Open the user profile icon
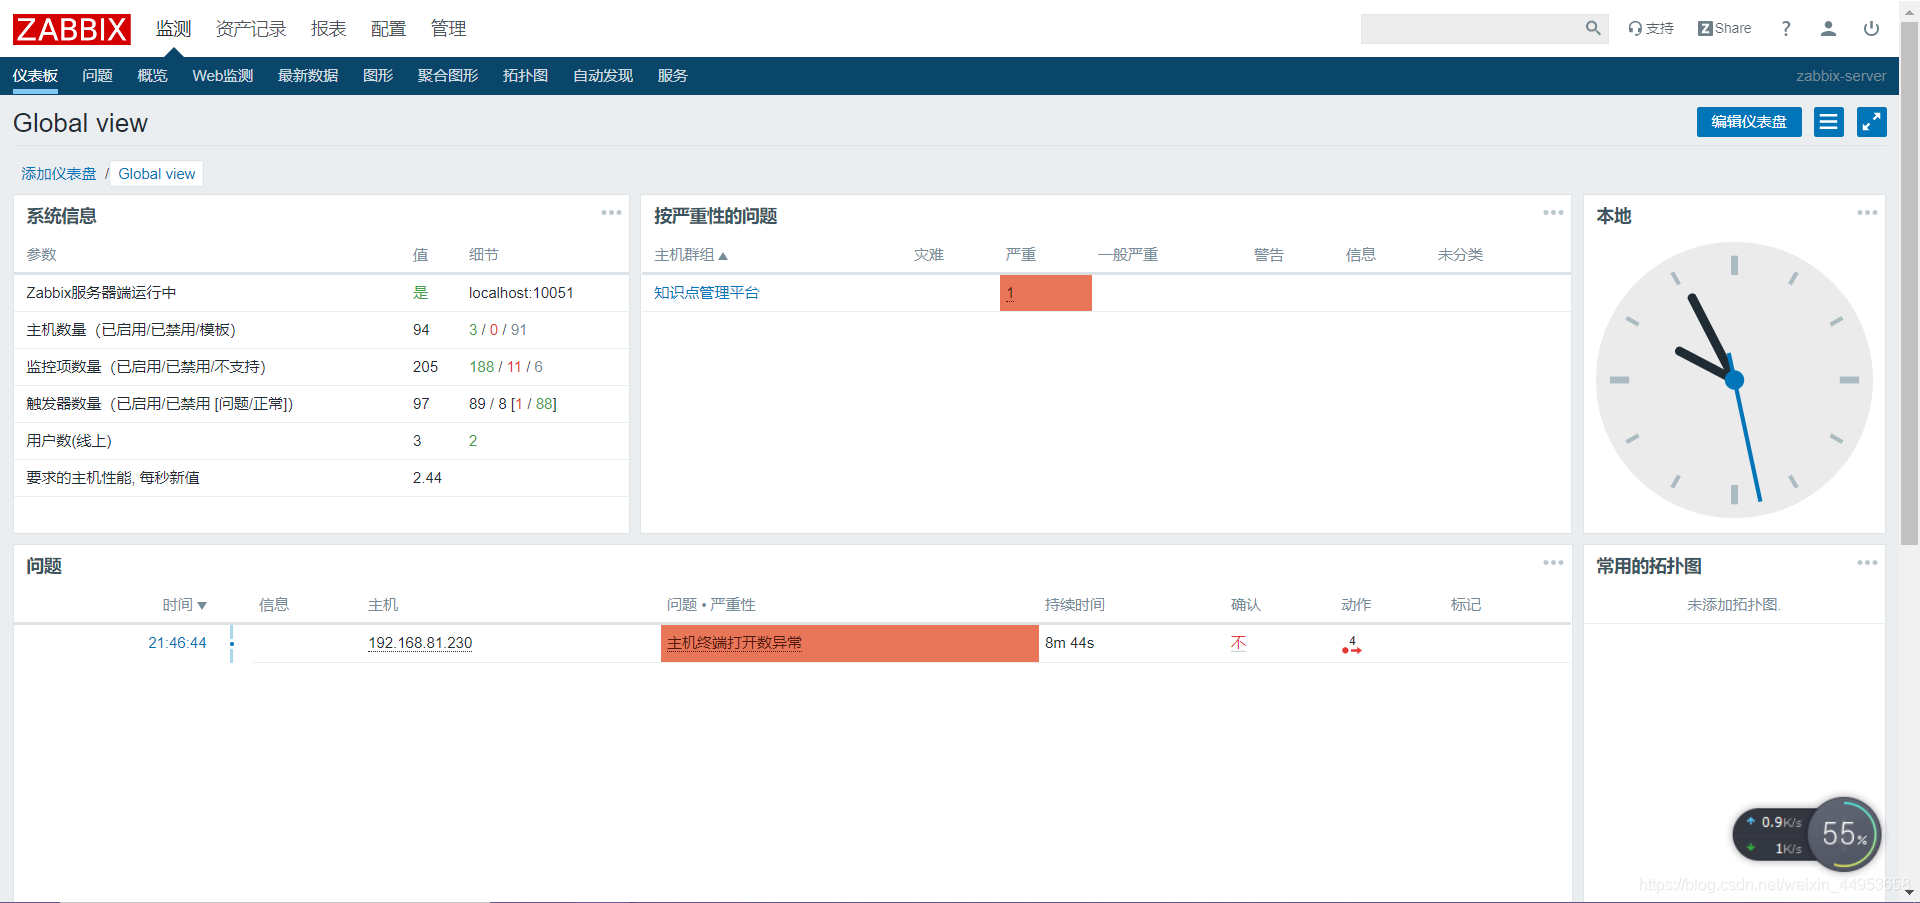 click(1828, 28)
